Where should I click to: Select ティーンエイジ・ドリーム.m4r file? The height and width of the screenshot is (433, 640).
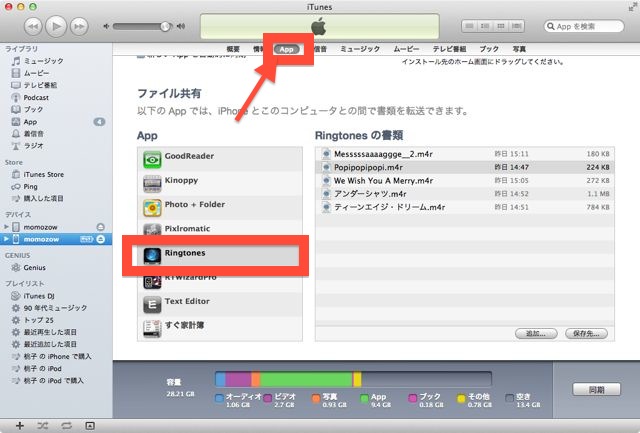click(x=465, y=207)
